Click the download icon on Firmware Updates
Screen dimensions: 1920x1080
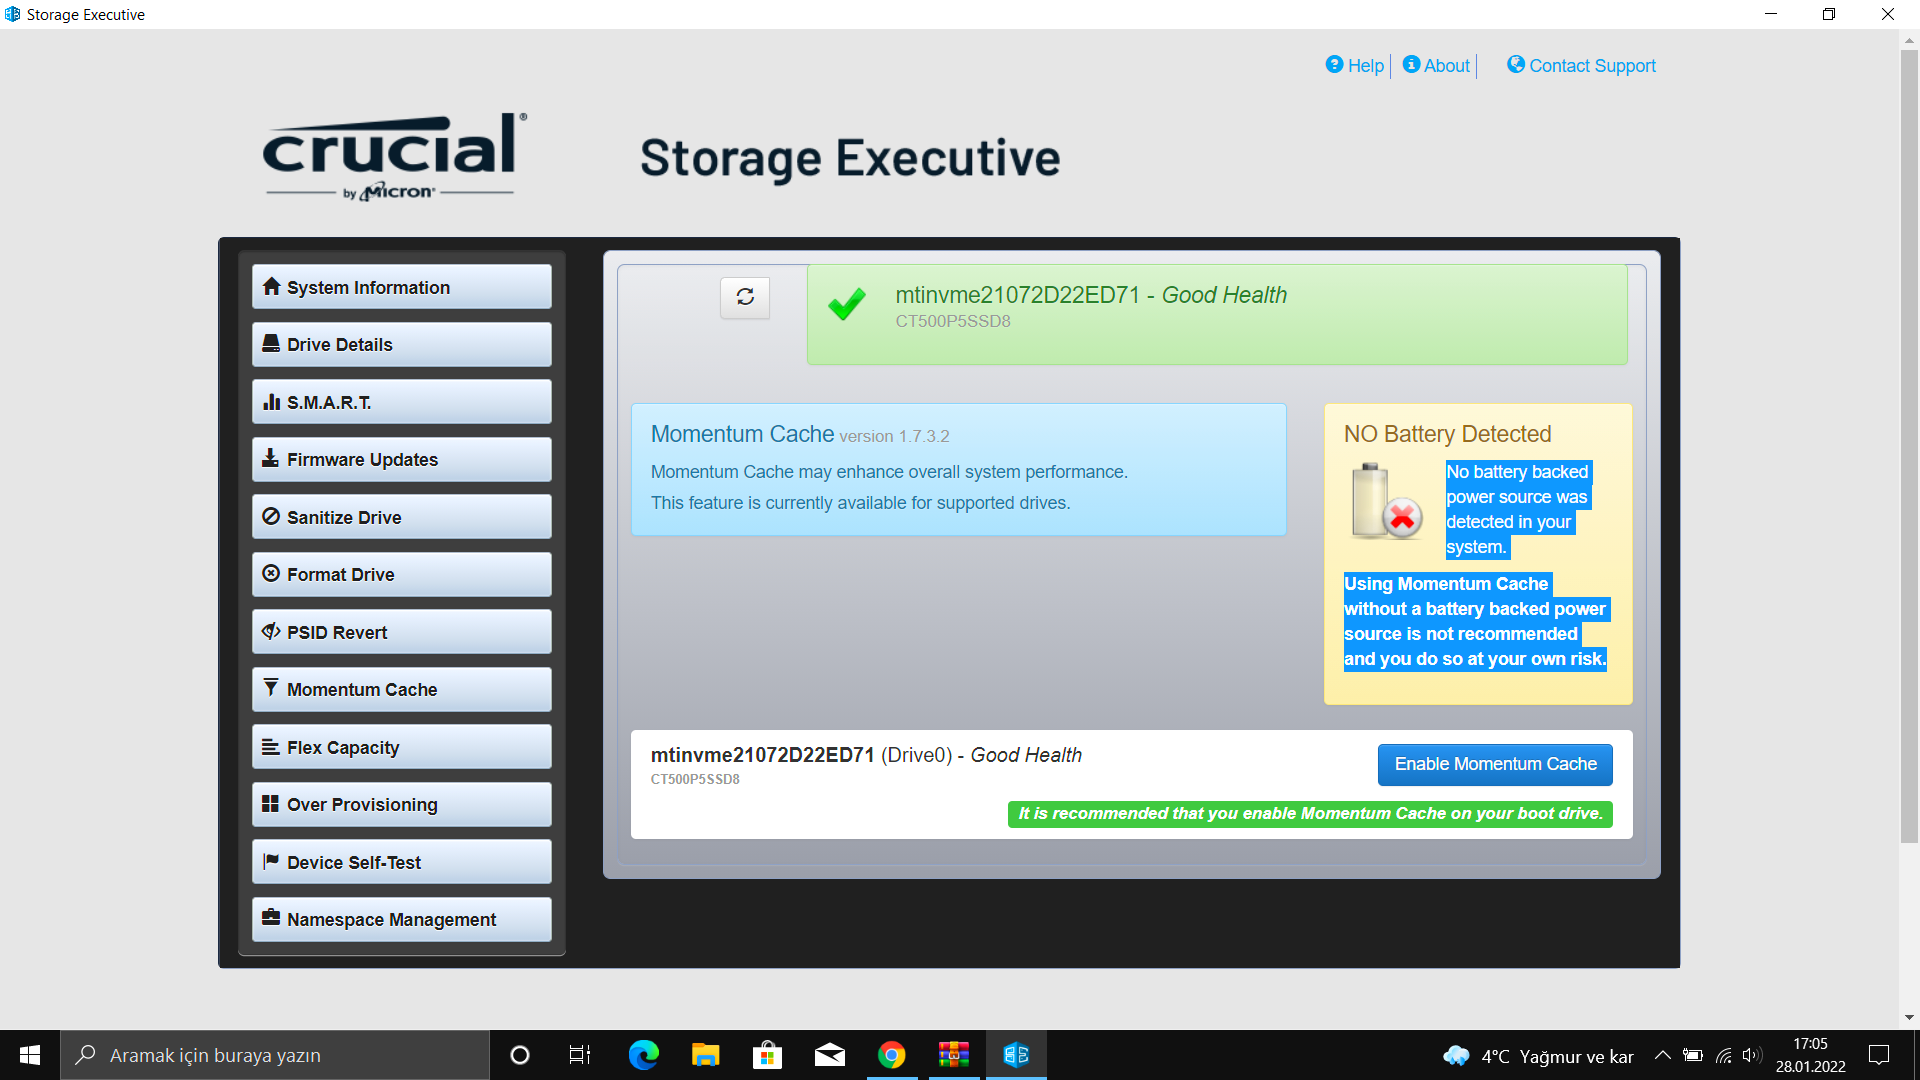click(x=270, y=459)
